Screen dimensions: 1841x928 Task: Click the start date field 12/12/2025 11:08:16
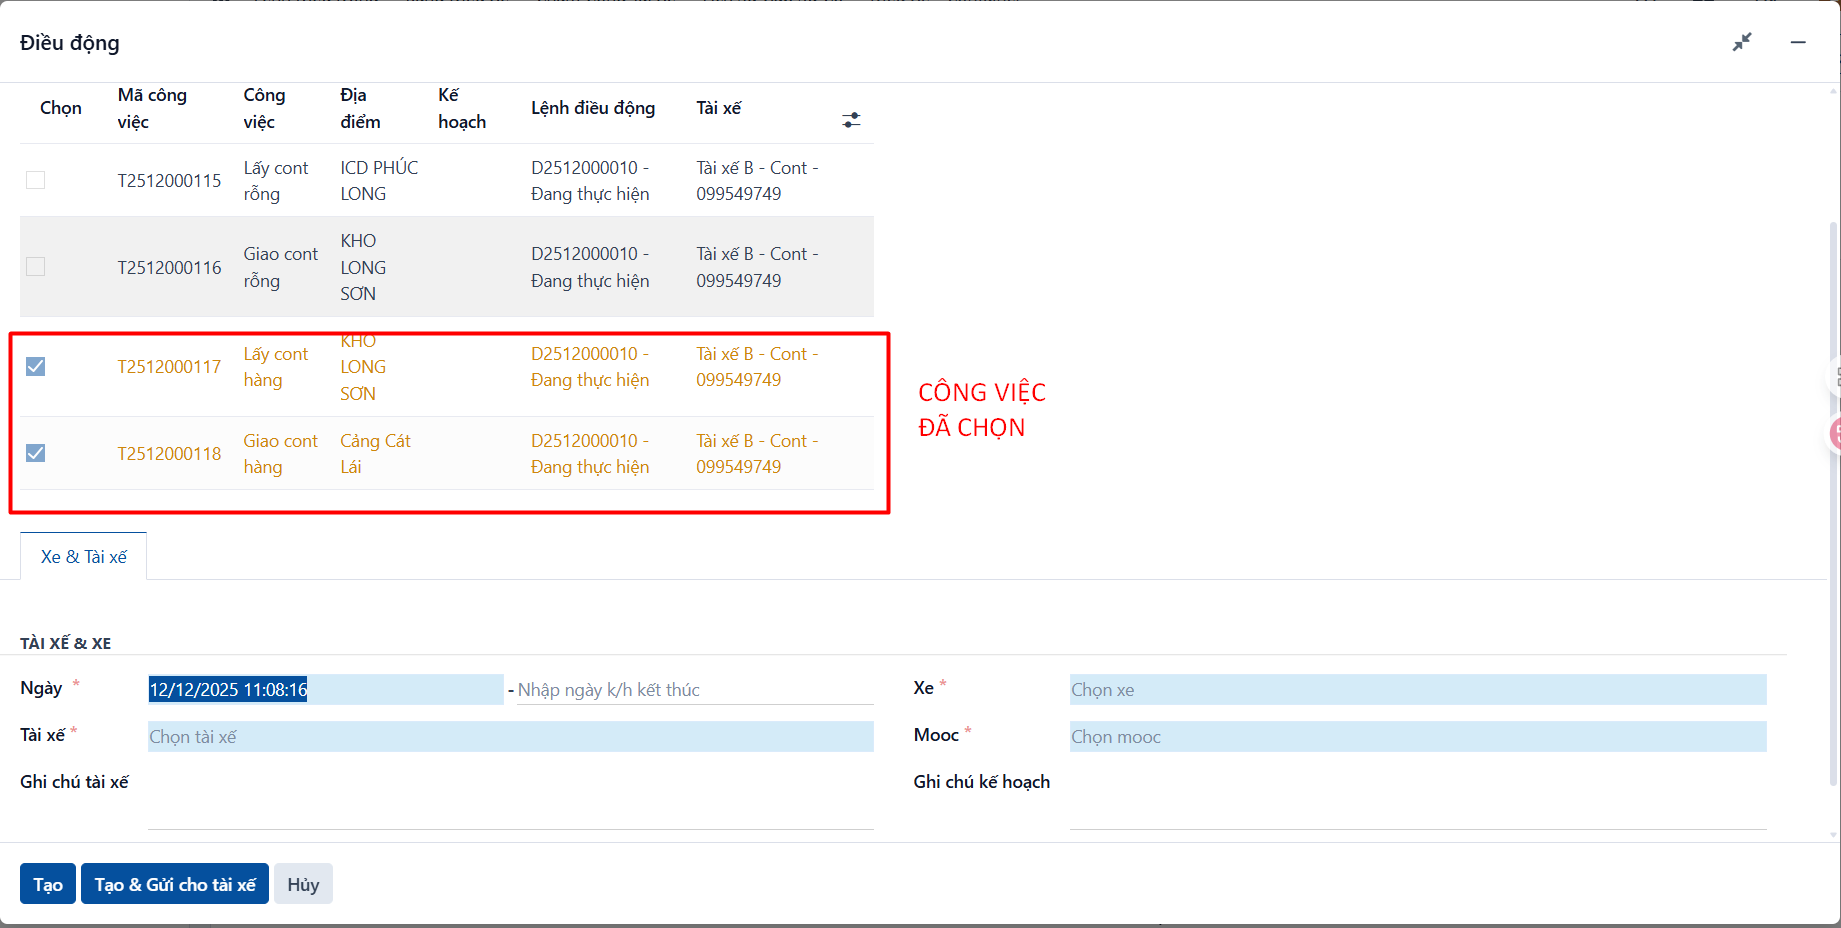(x=326, y=690)
